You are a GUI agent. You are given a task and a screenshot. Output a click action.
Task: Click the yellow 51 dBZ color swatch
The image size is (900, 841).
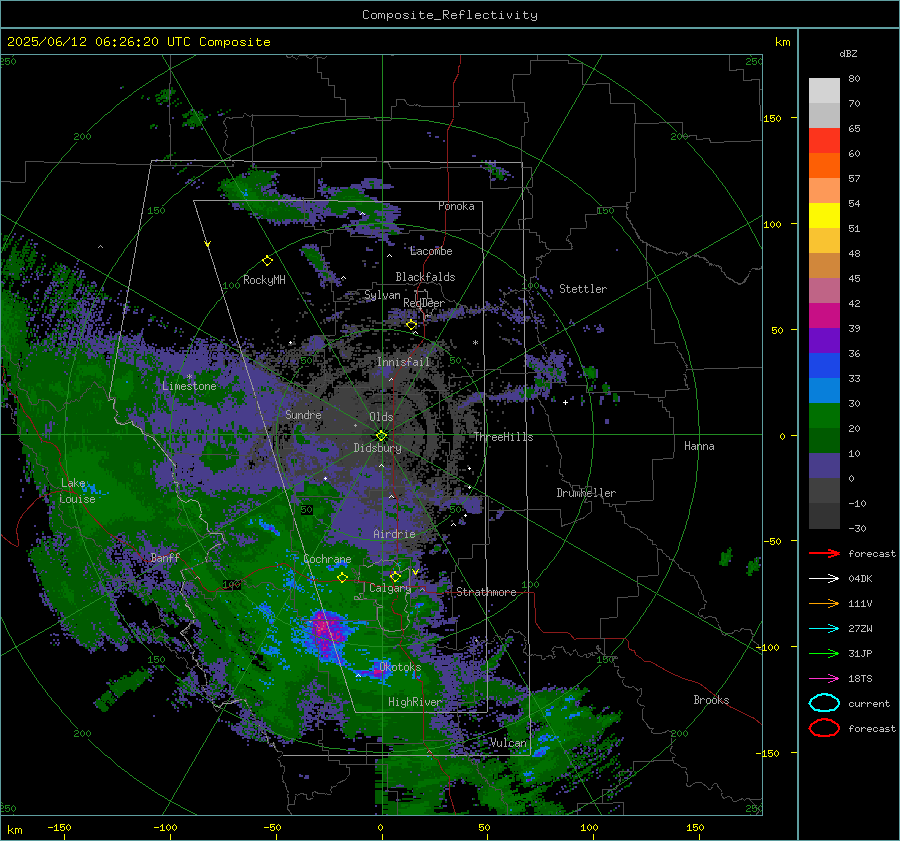824,216
